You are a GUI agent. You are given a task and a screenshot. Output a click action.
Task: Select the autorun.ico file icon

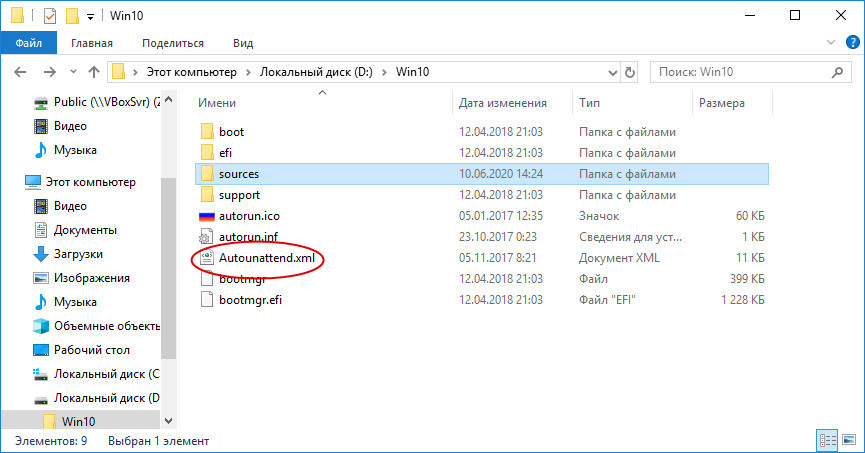(x=207, y=216)
